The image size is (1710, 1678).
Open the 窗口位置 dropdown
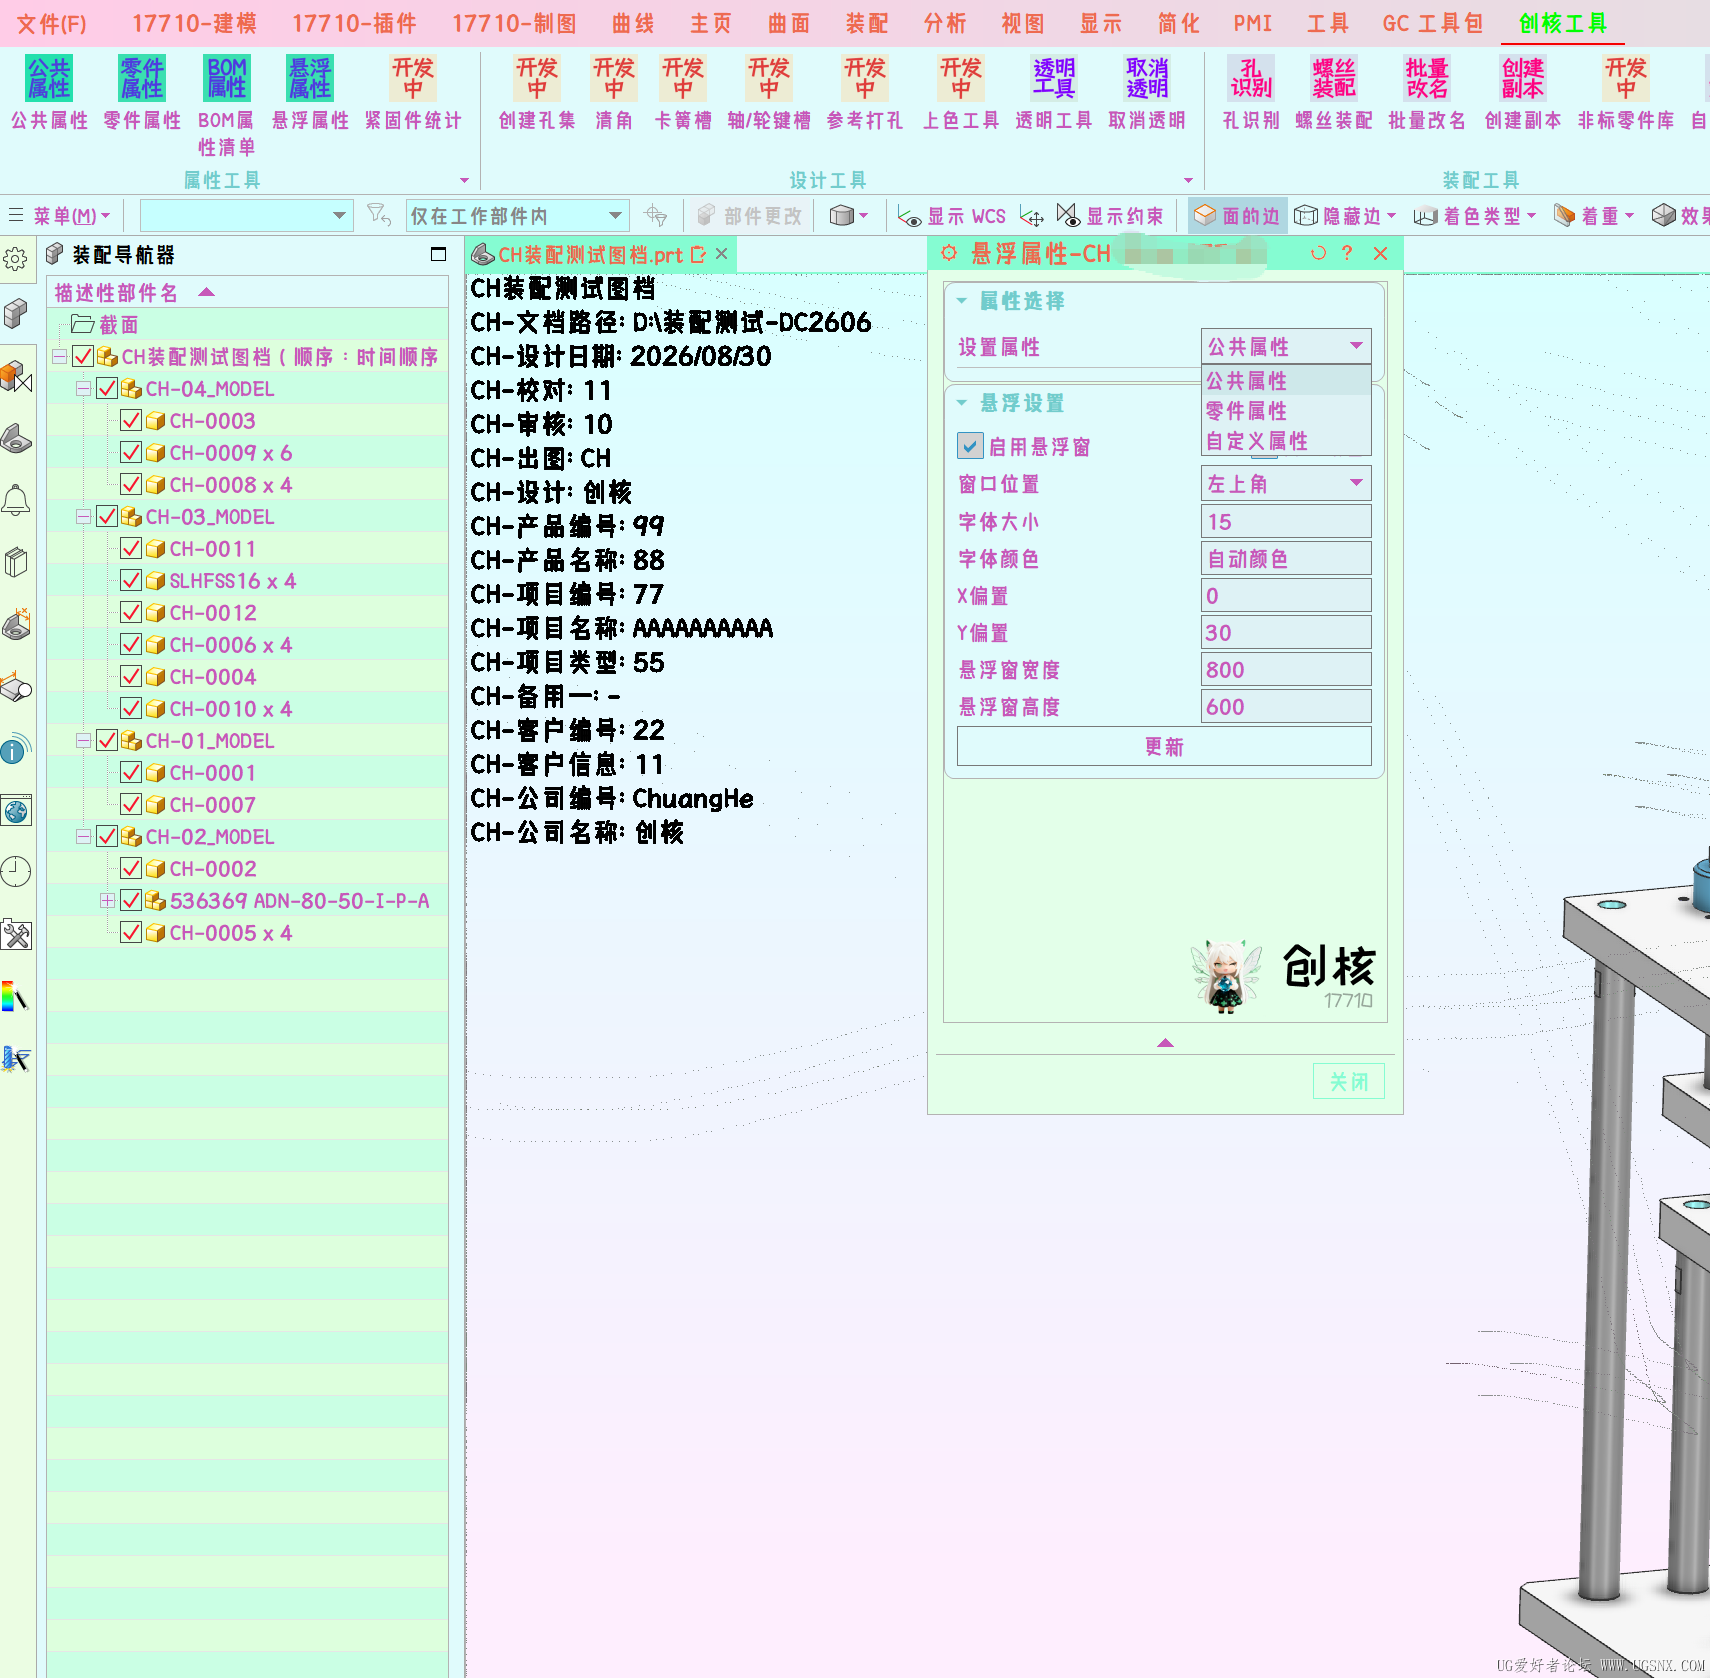coord(1286,484)
